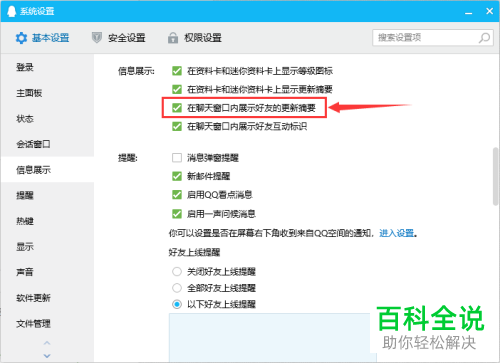The width and height of the screenshot is (500, 363).
Task: Open 会话窗口 sidebar section
Action: click(x=47, y=144)
